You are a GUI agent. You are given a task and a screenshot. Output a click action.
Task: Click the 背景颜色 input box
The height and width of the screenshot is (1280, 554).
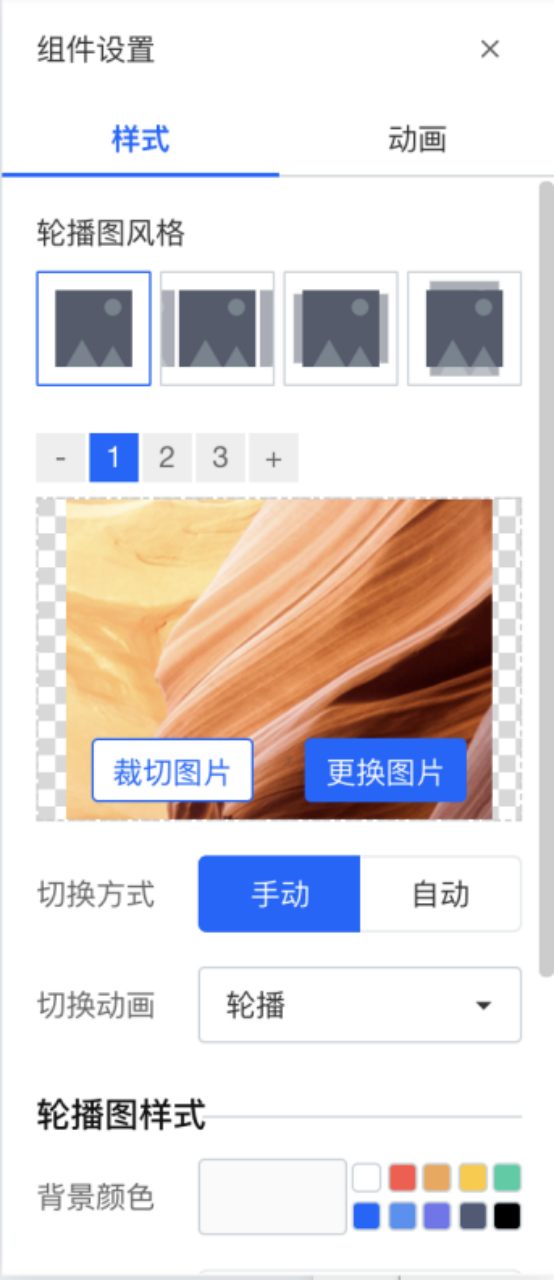point(273,1197)
